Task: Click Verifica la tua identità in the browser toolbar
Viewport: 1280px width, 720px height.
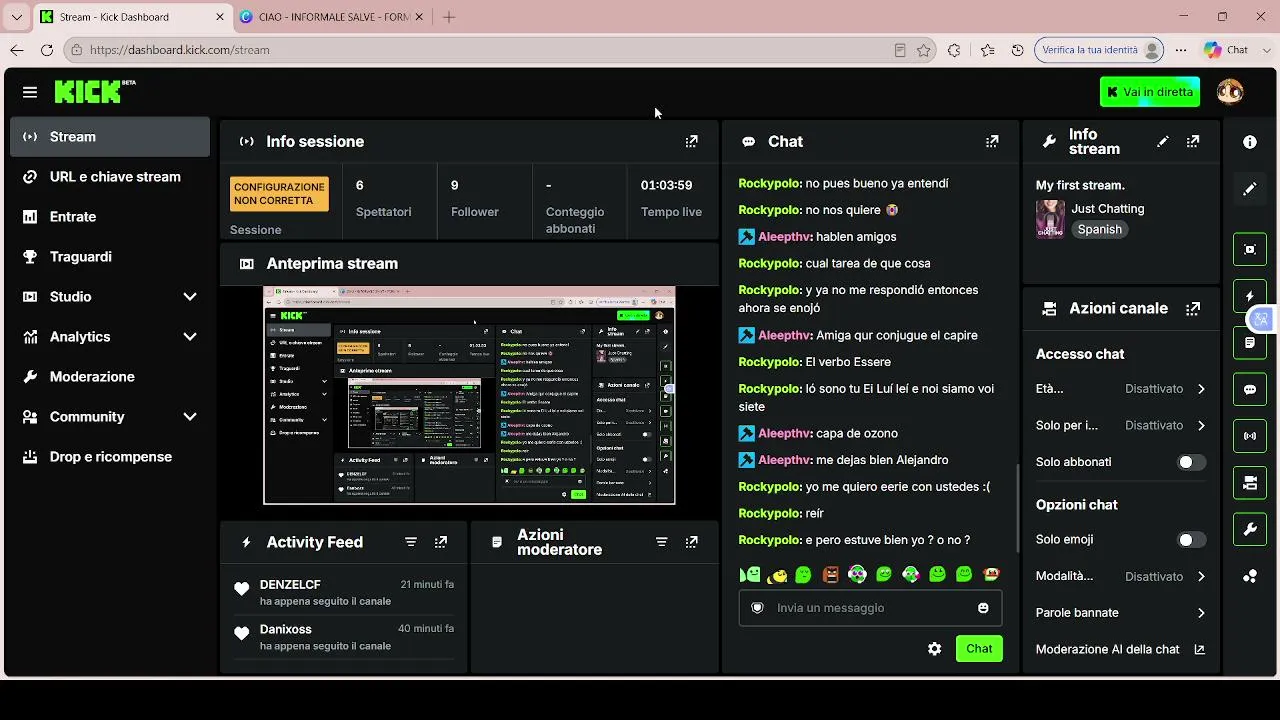Action: pos(1099,50)
